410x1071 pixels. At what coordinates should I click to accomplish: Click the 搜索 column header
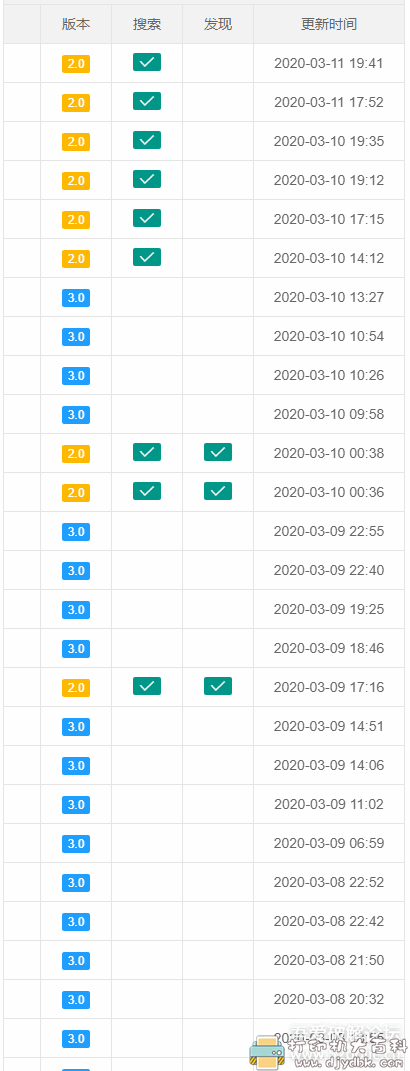tap(147, 25)
